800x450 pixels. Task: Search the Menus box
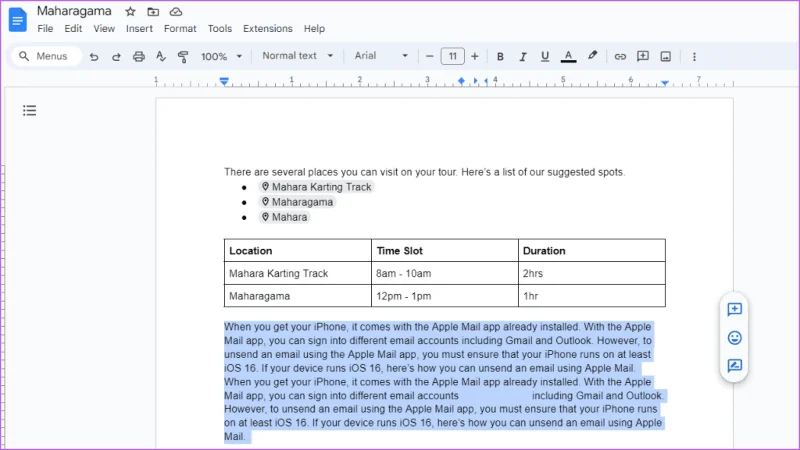click(46, 56)
